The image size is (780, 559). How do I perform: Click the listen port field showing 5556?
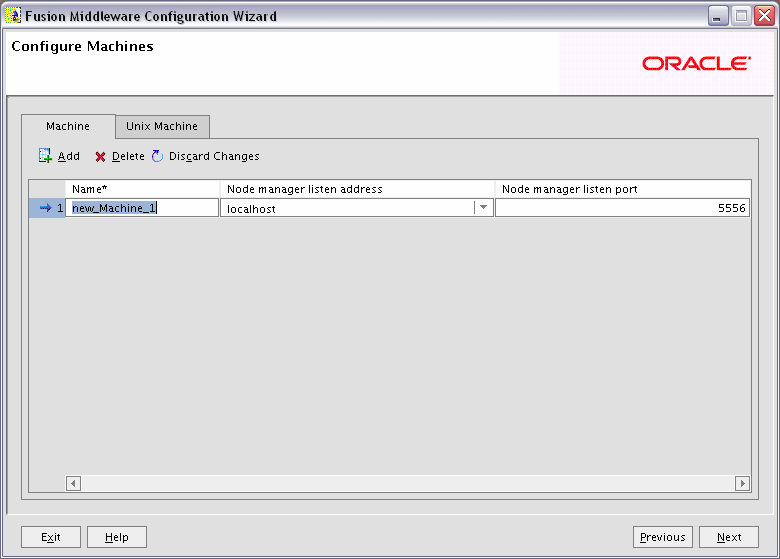[x=622, y=208]
